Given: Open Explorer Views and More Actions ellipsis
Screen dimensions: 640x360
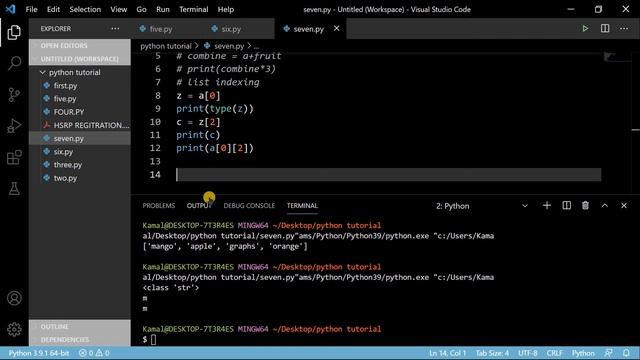Looking at the screenshot, I should [x=116, y=29].
